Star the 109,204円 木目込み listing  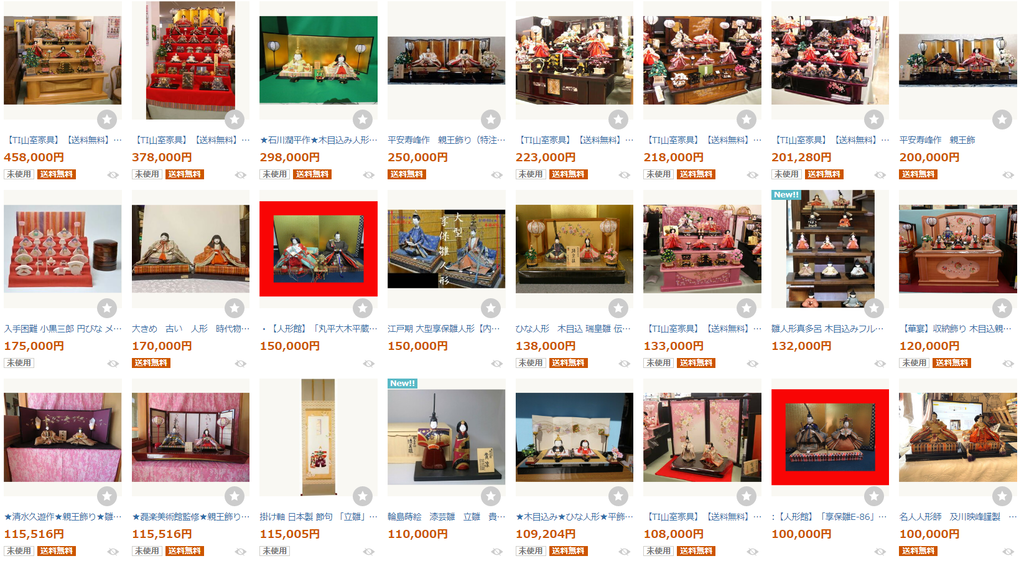[618, 496]
